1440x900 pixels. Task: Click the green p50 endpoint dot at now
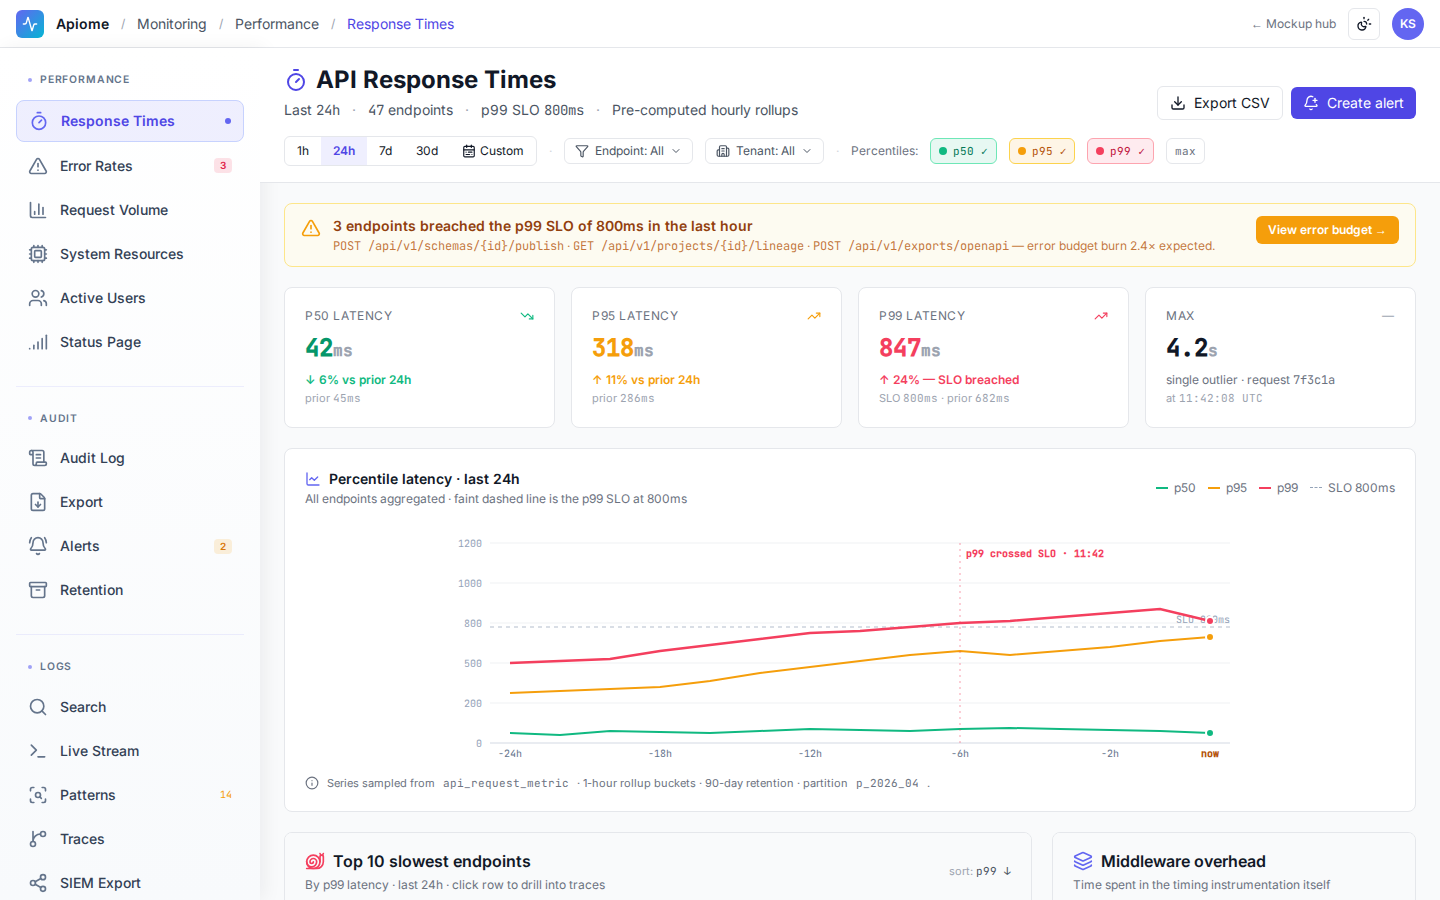(1210, 733)
